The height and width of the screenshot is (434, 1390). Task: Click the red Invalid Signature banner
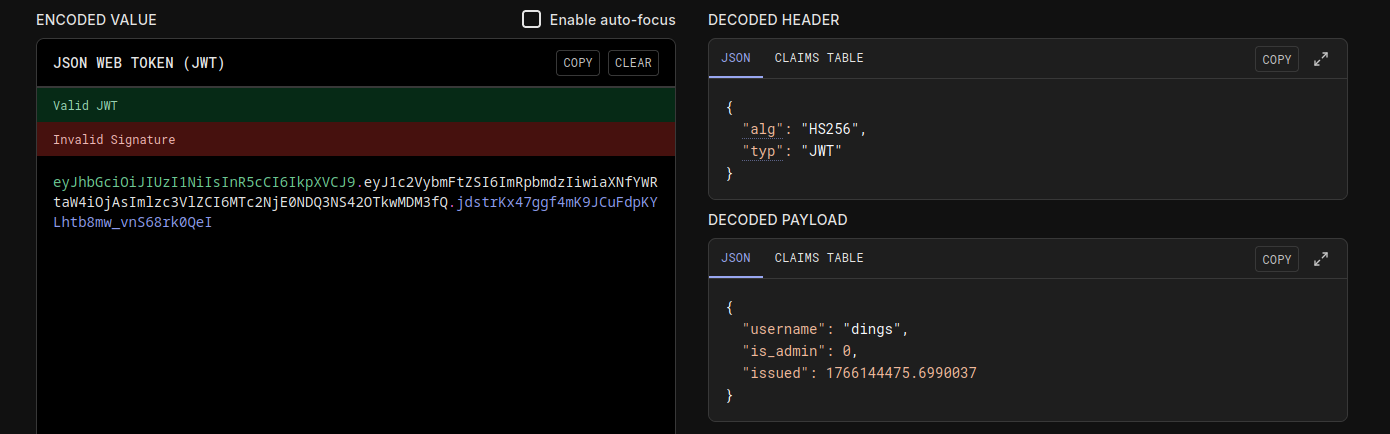[x=356, y=140]
